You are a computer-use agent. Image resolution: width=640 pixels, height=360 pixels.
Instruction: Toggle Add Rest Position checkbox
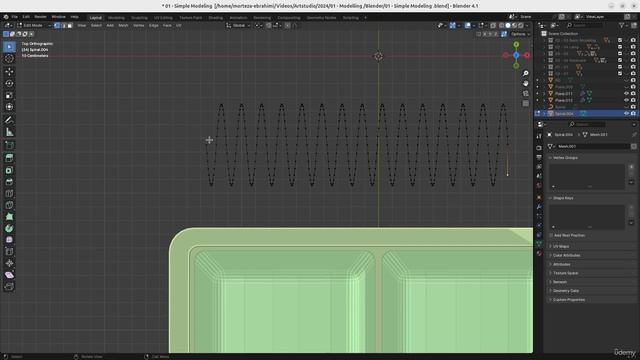[551, 236]
